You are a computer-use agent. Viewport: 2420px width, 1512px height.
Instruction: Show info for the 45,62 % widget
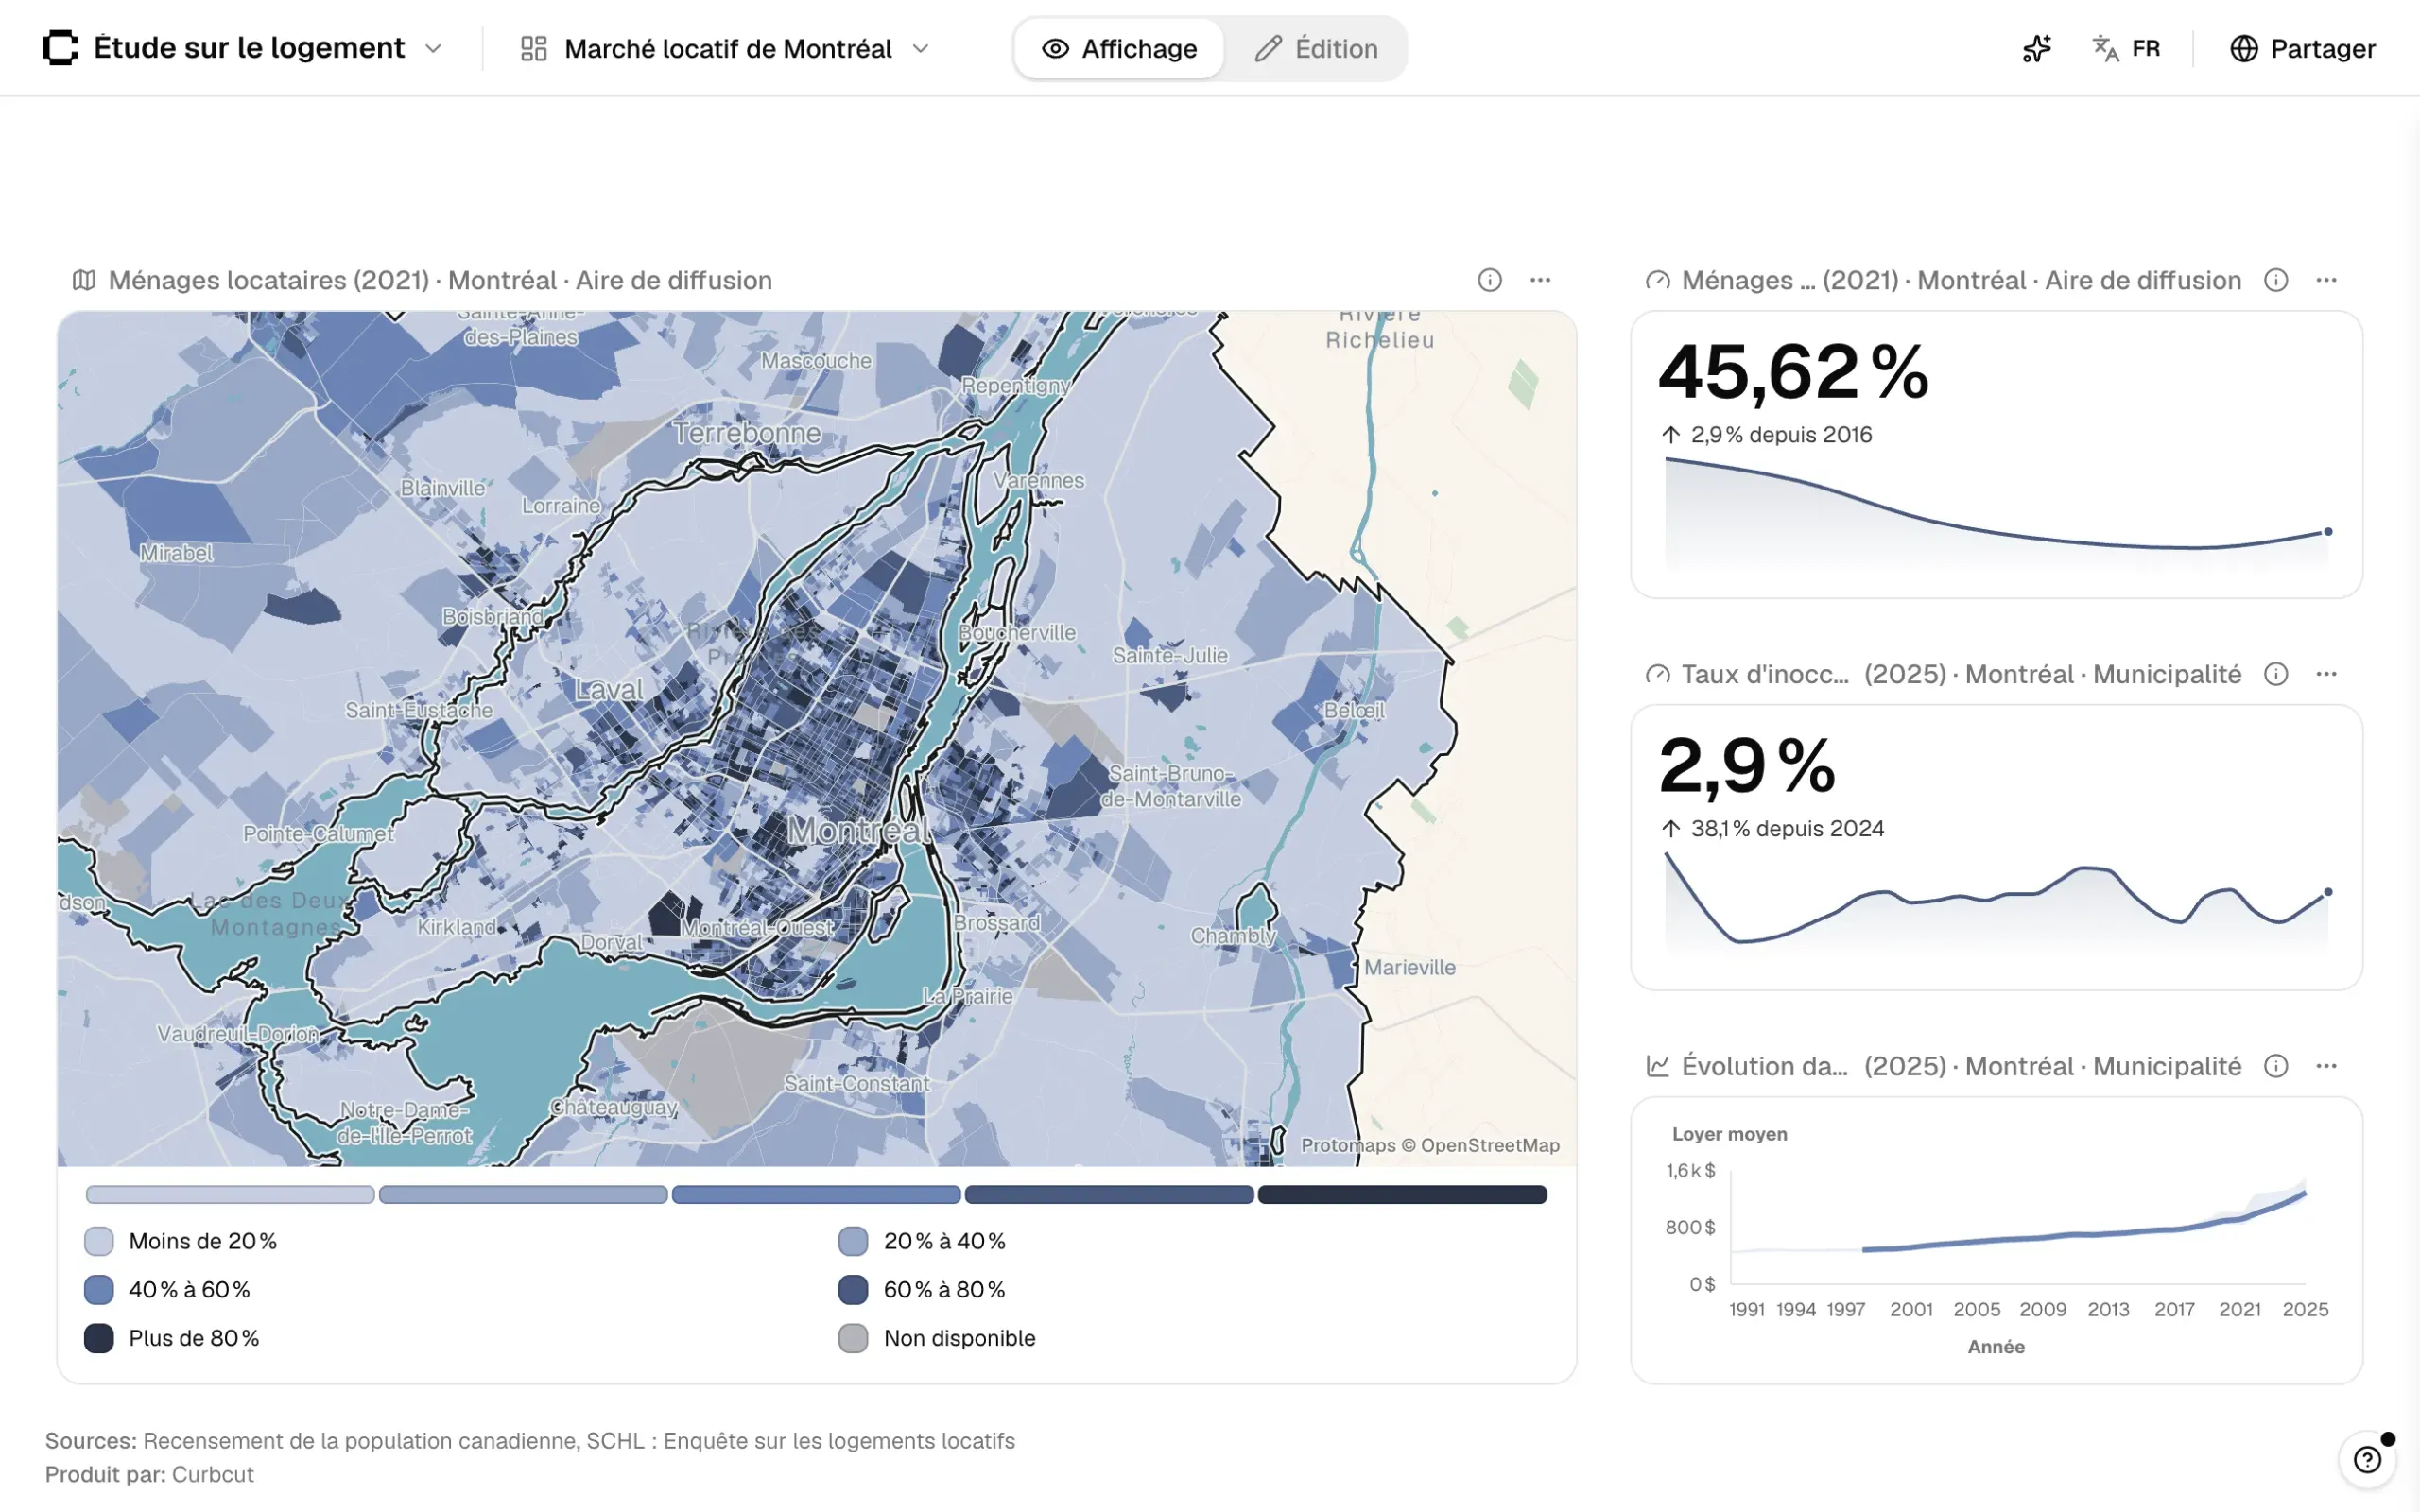pyautogui.click(x=2276, y=280)
